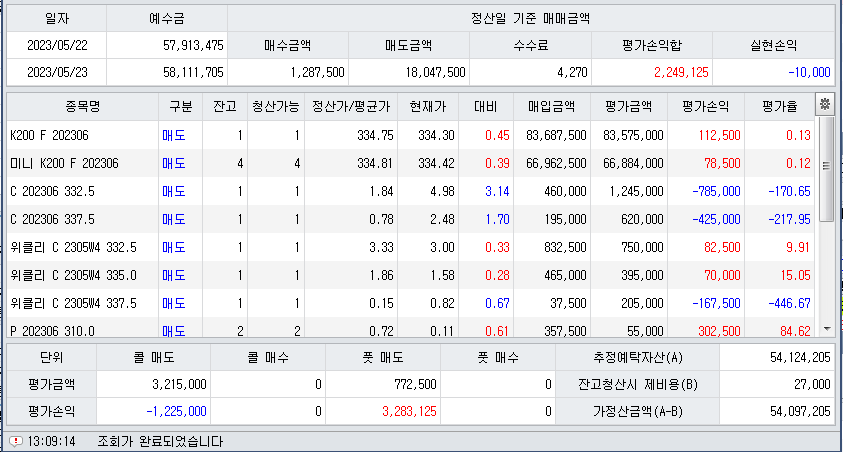The width and height of the screenshot is (843, 452).
Task: Click the 구분 column header
Action: [180, 106]
